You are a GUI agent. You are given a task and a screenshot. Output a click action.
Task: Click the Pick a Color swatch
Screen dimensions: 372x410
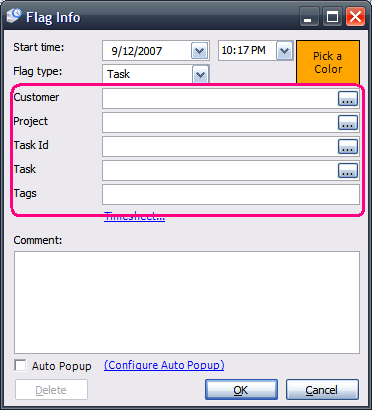pyautogui.click(x=328, y=62)
